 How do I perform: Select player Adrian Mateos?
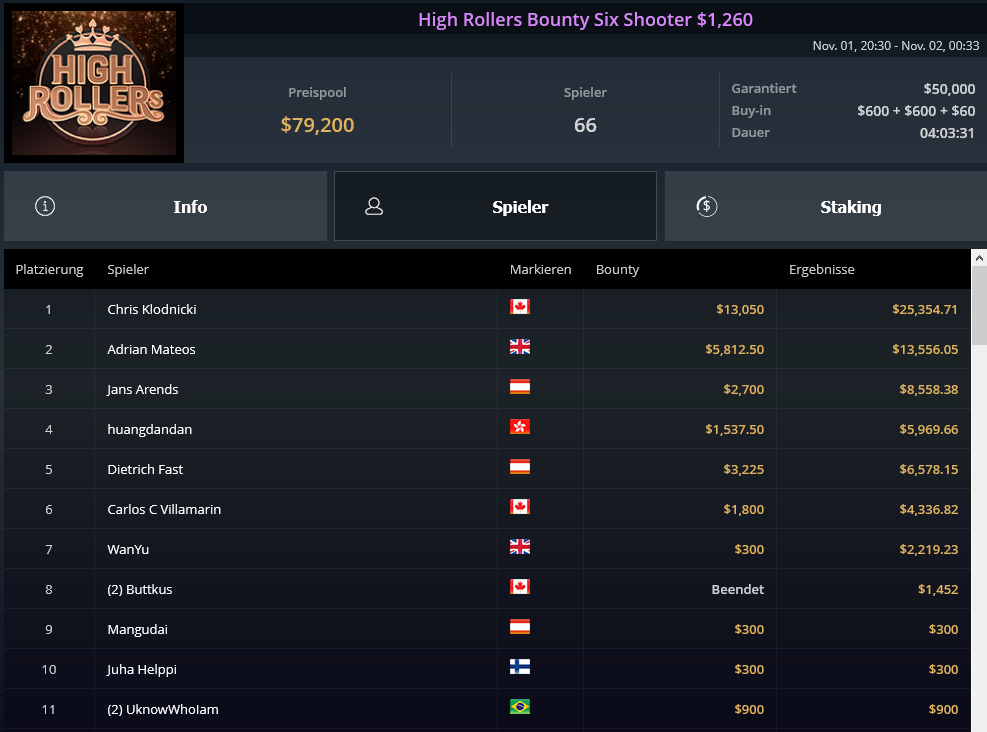151,349
